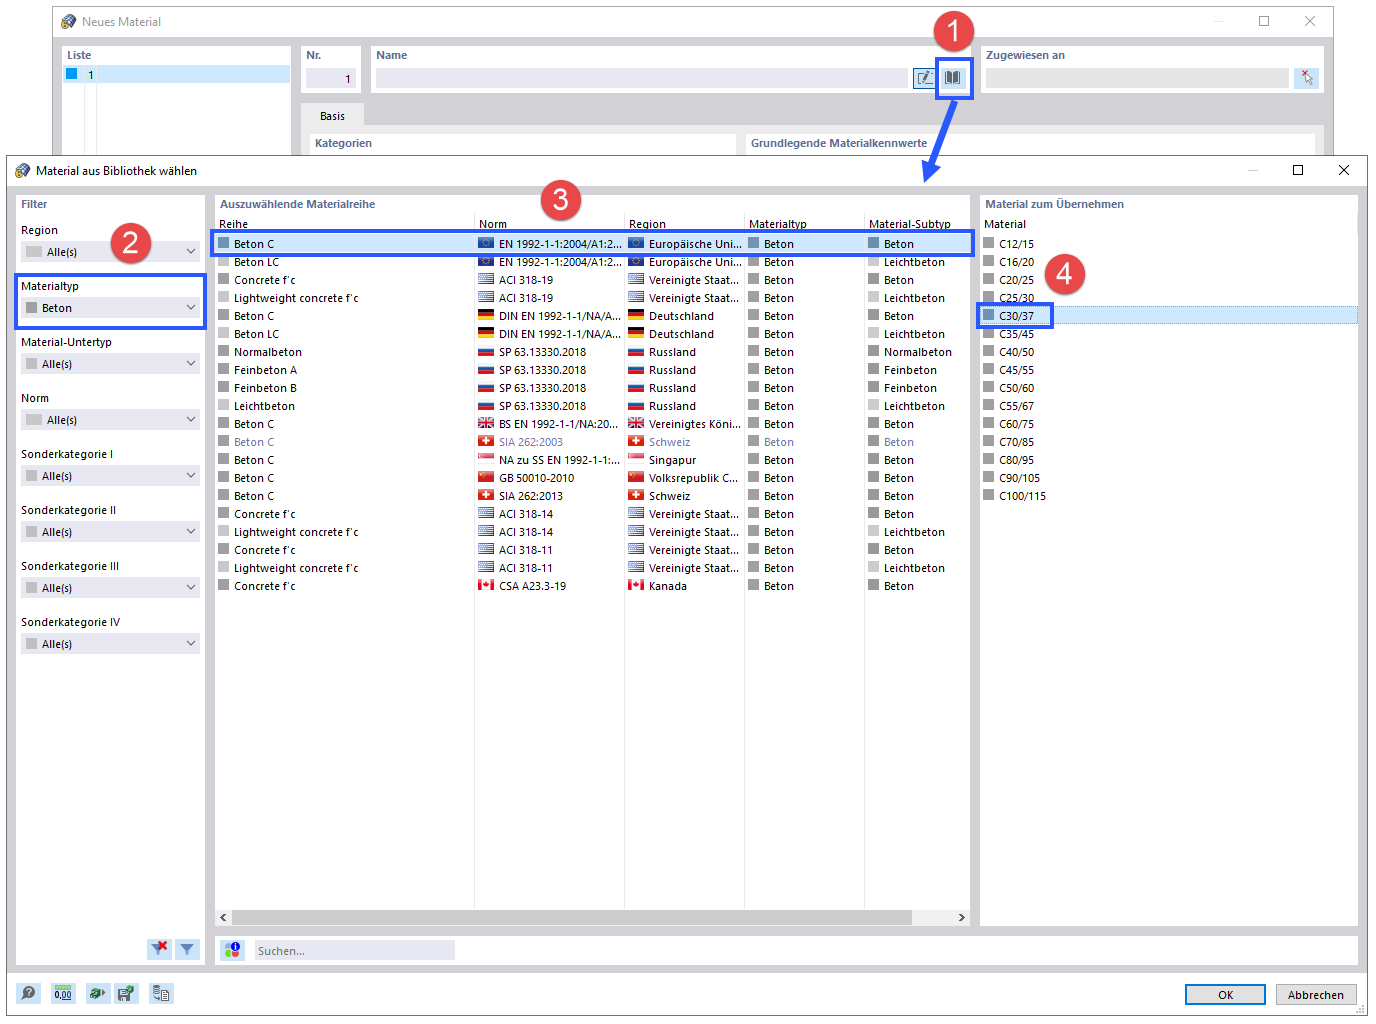Click the pick assignment icon in Zugewiesen an

click(1306, 77)
